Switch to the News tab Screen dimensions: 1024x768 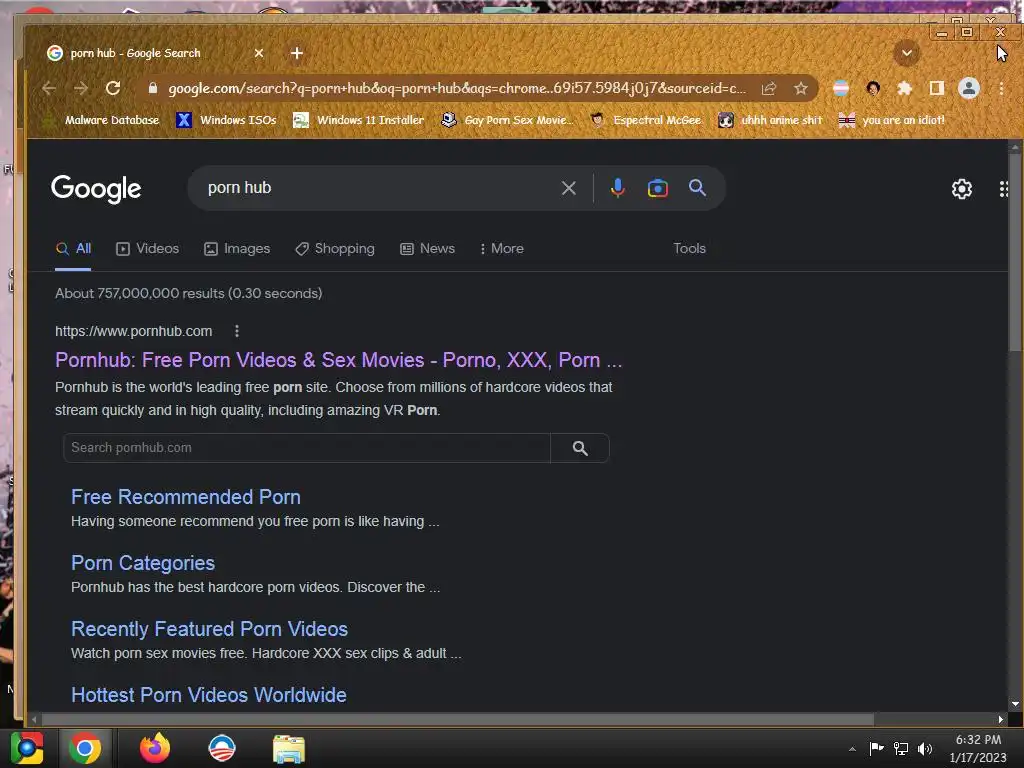click(427, 249)
